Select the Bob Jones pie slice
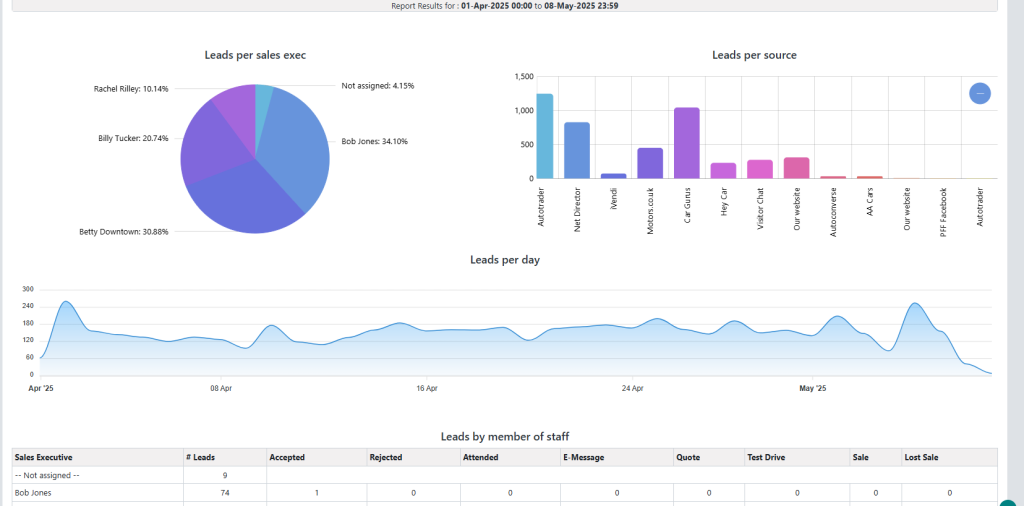1024x506 pixels. pyautogui.click(x=300, y=145)
